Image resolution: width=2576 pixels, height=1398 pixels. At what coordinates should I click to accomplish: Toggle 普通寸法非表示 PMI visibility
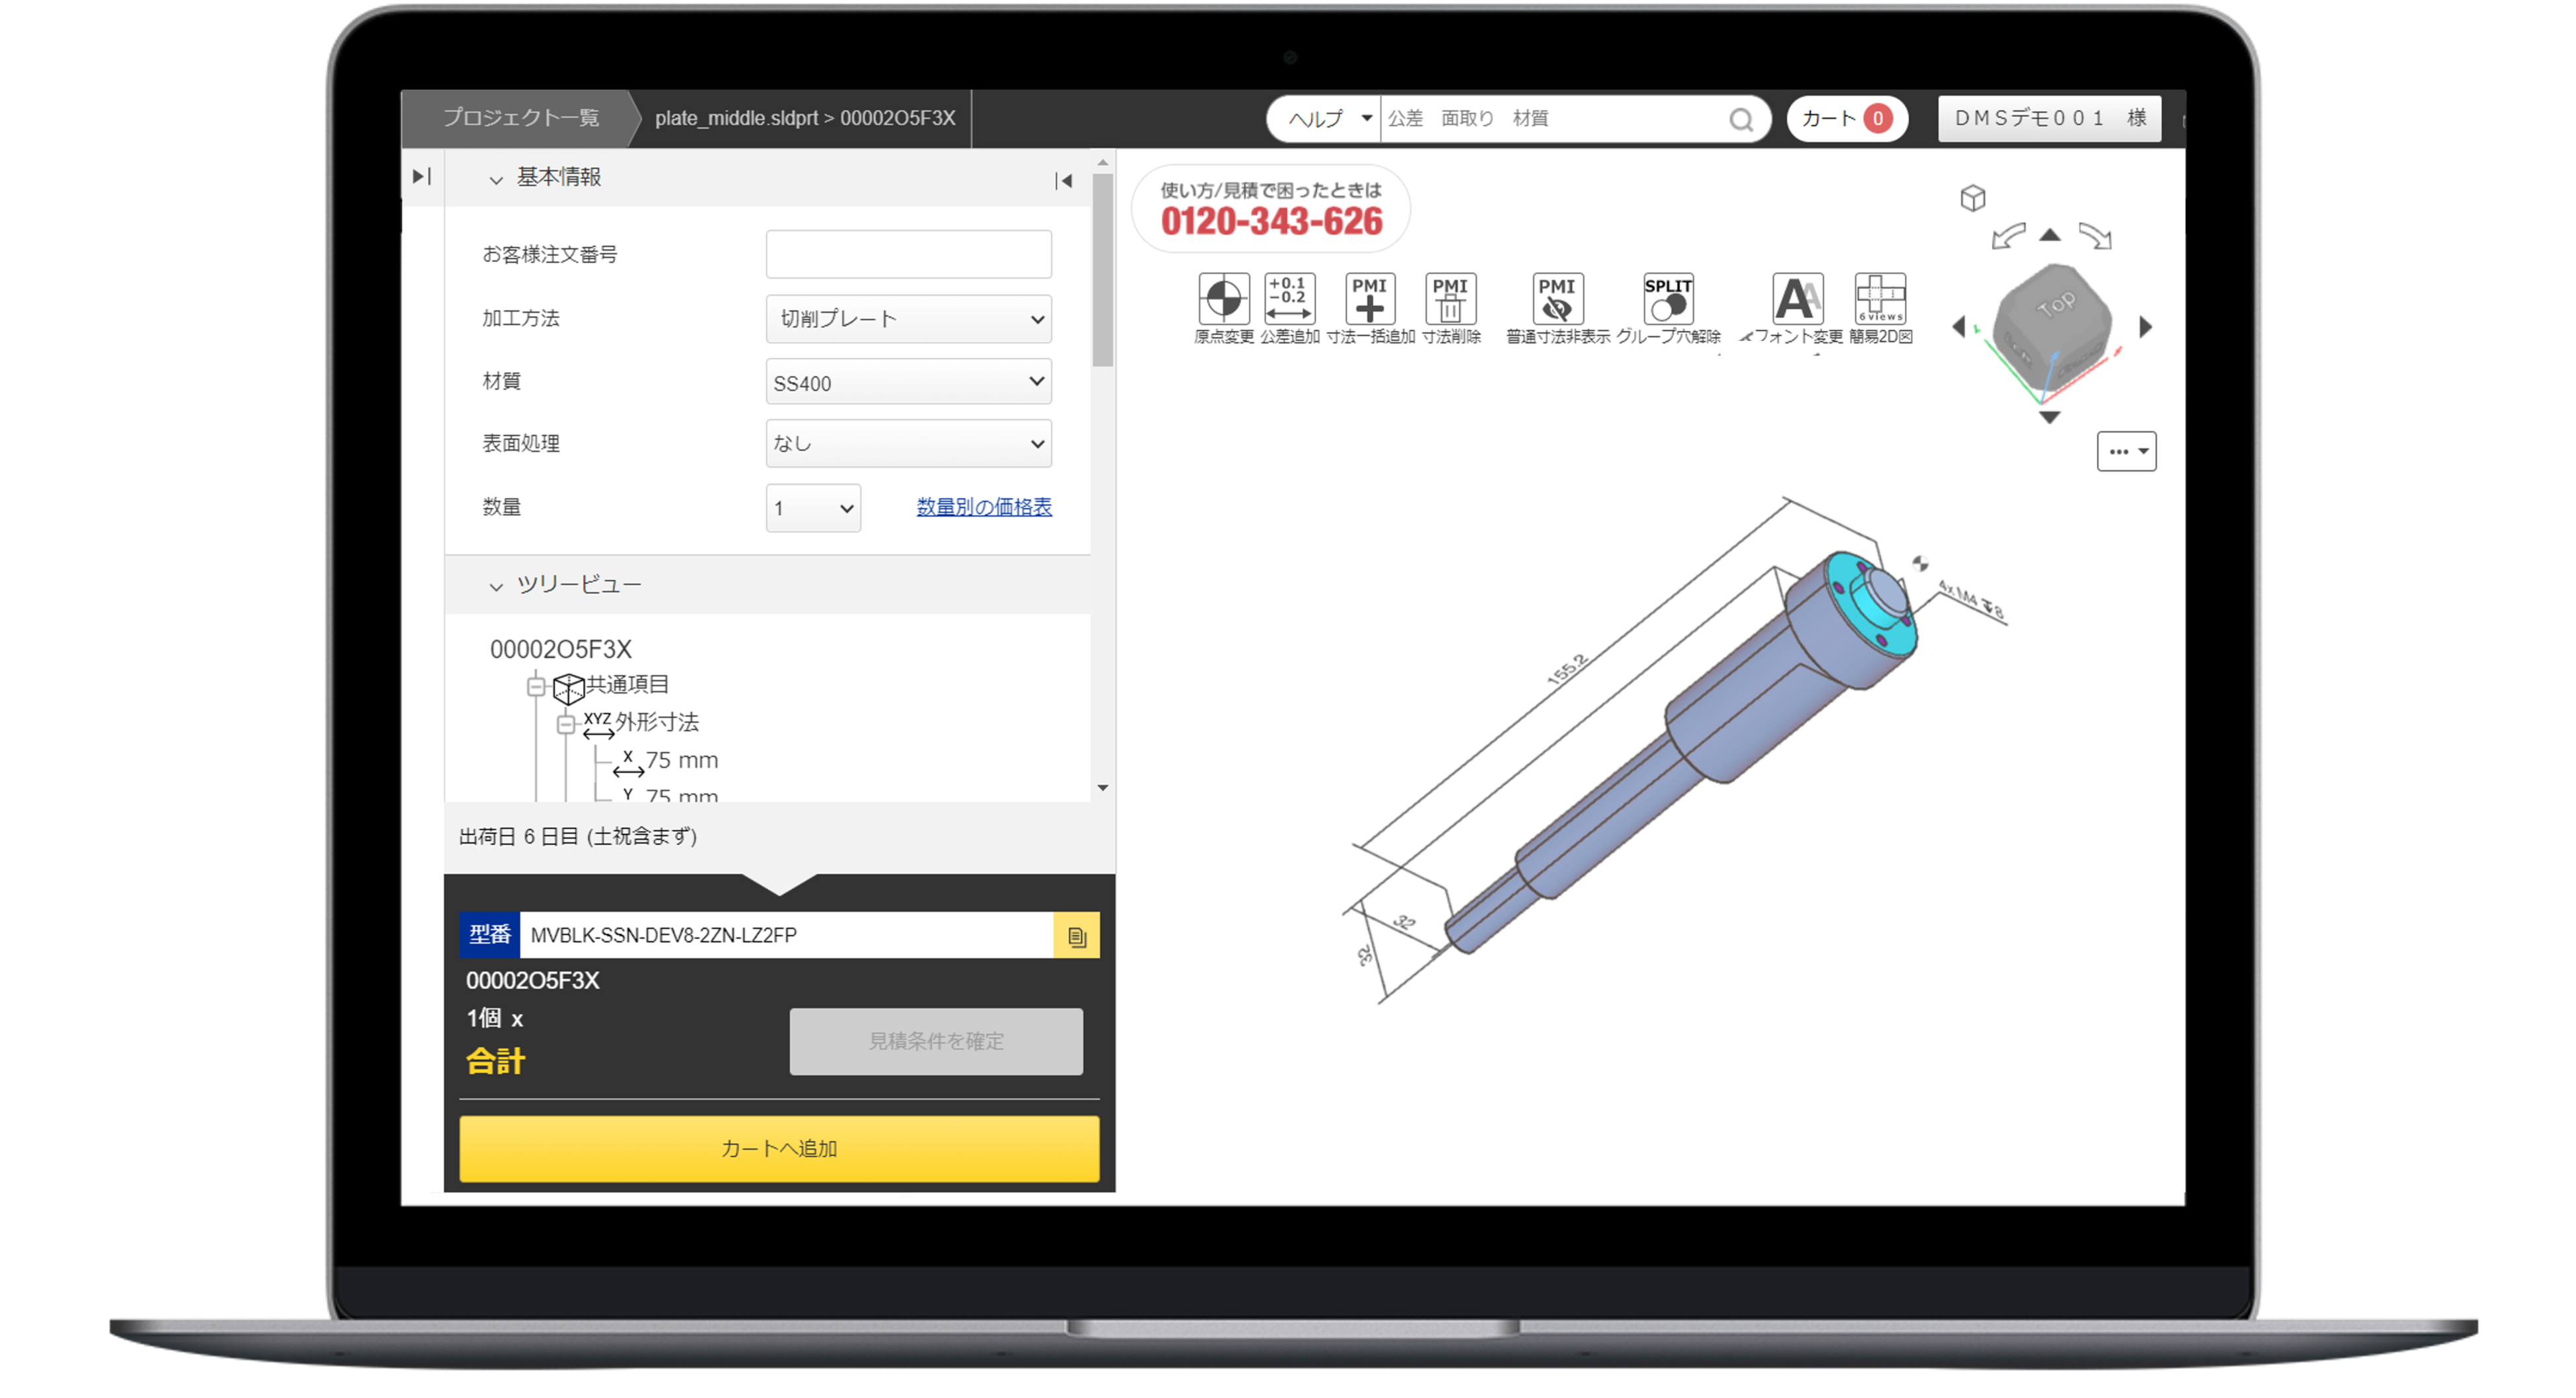click(1557, 299)
